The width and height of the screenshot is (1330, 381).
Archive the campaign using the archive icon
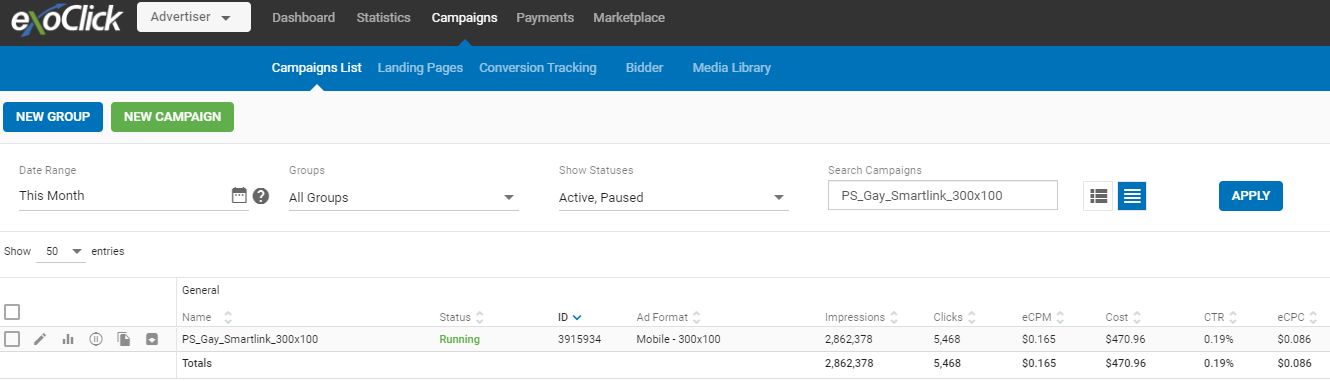[152, 339]
